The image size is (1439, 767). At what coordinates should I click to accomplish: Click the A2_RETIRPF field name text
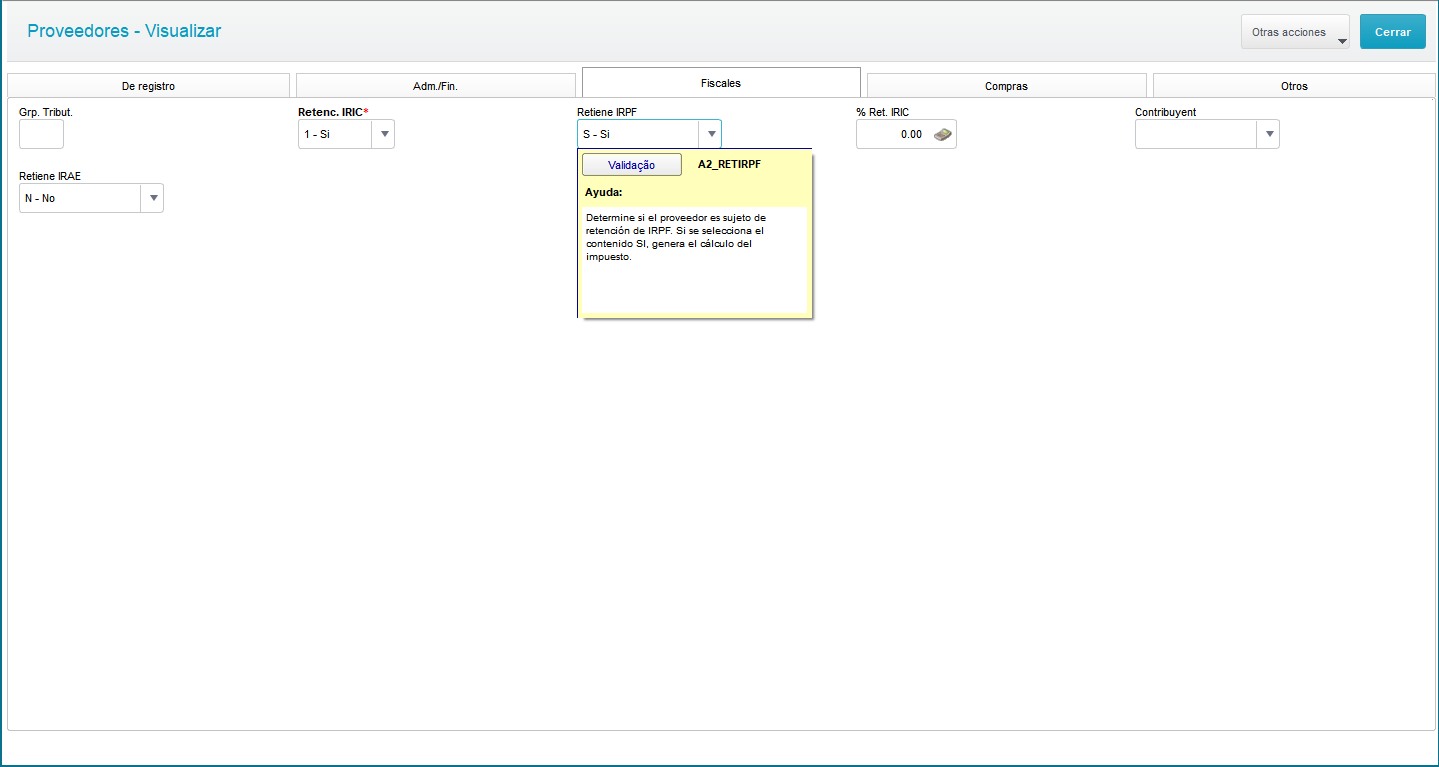(729, 164)
